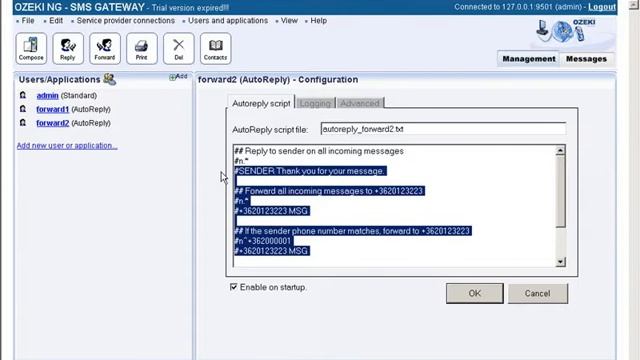The image size is (640, 360).
Task: Click the '#n^+362000001' script line
Action: pyautogui.click(x=263, y=241)
